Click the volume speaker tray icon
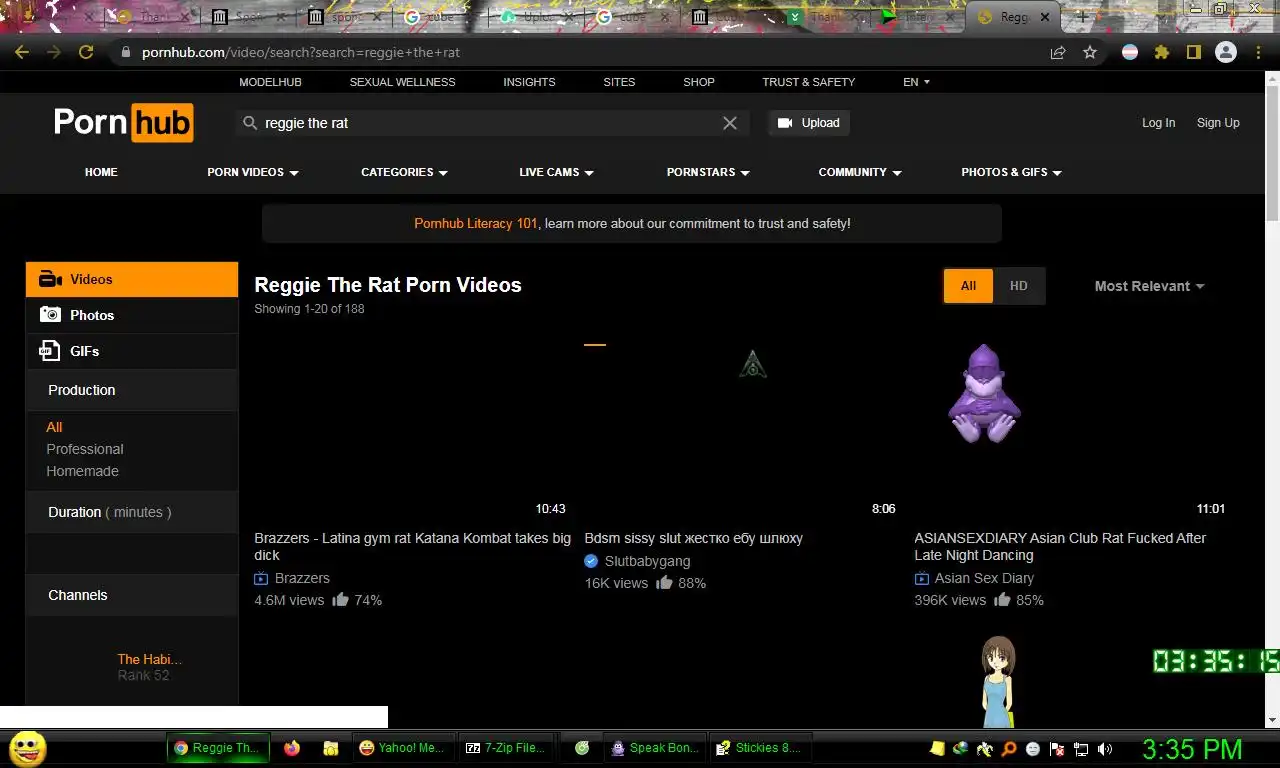The image size is (1280, 768). pos(1105,748)
